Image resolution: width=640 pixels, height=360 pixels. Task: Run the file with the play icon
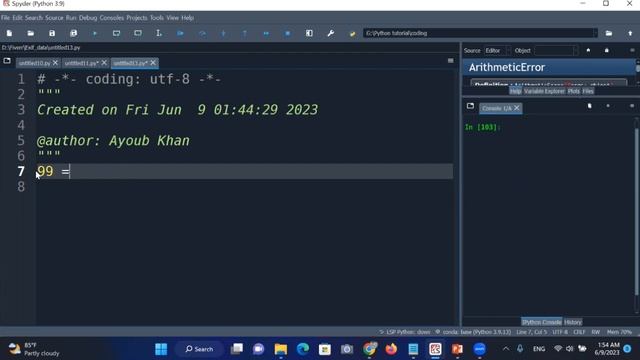95,33
